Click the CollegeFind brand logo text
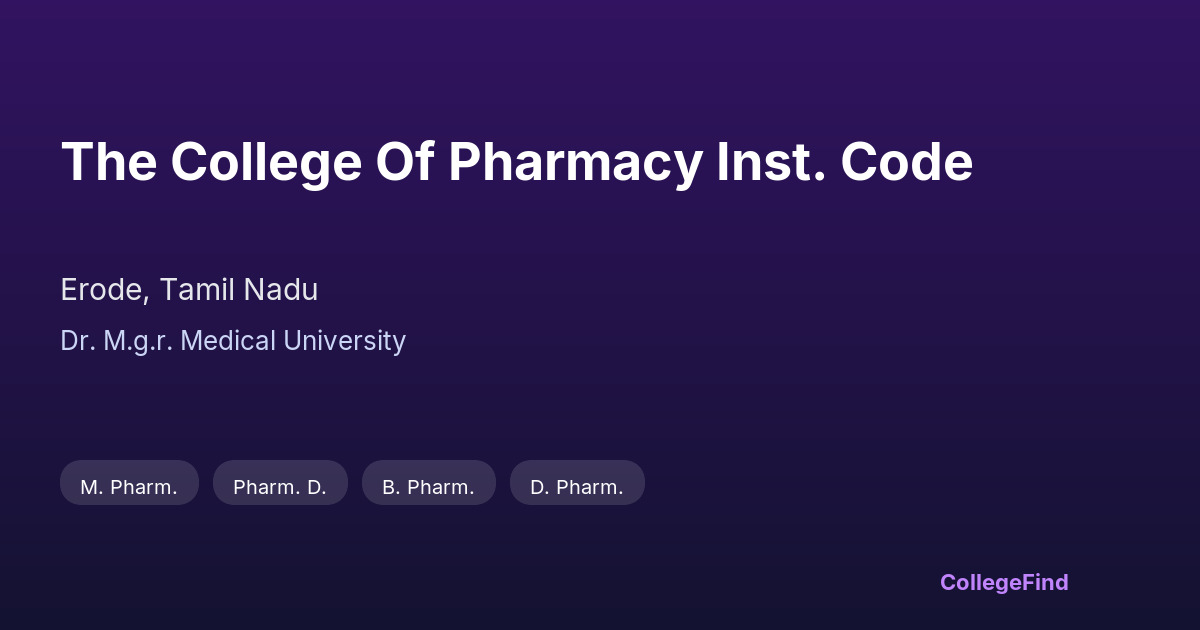1200x630 pixels. click(x=1004, y=582)
